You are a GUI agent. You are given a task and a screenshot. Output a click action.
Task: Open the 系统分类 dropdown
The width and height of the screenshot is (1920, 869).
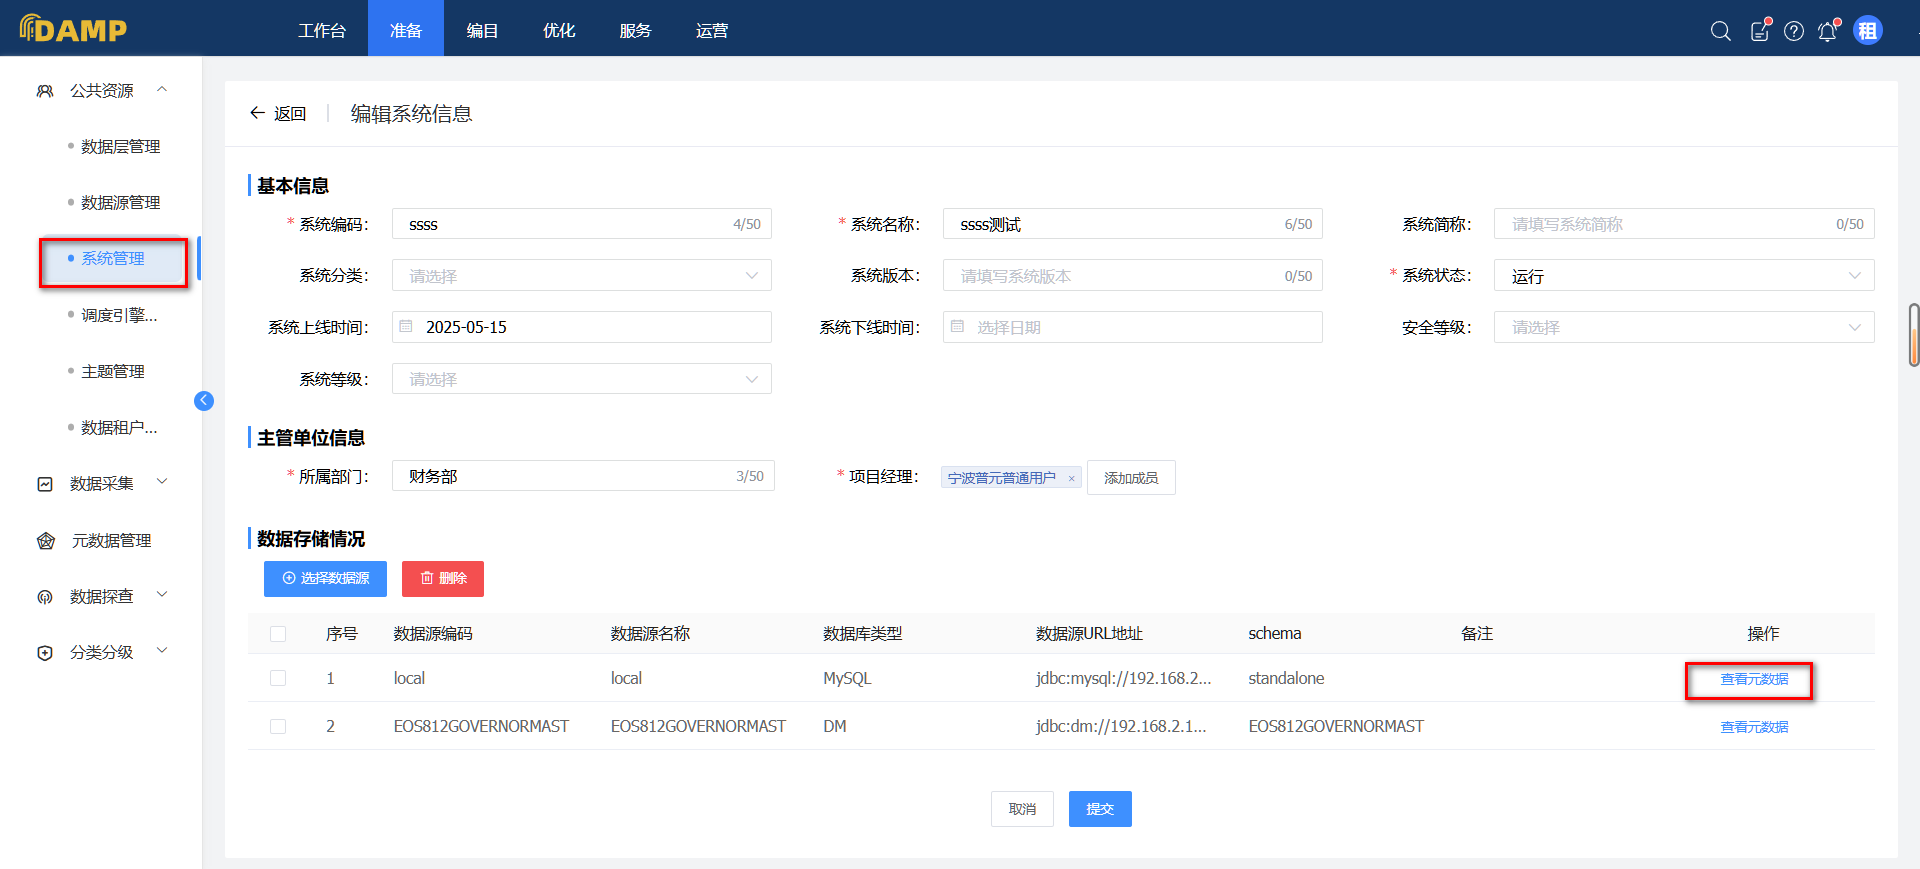pos(581,276)
